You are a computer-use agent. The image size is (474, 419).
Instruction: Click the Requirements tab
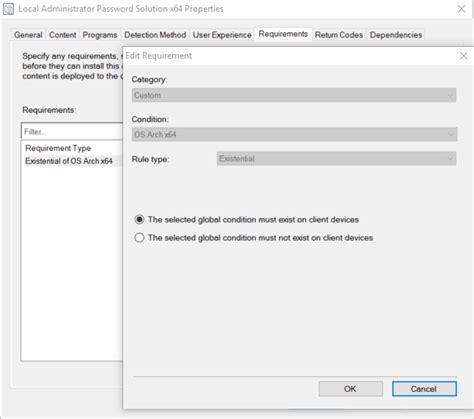point(283,34)
